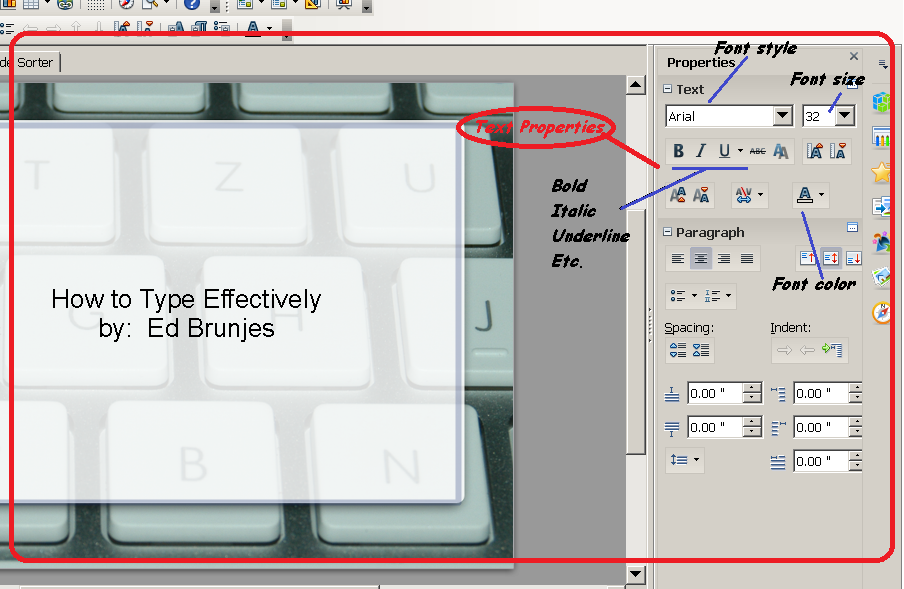Center align the paragraph
Viewport: 904px width, 589px height.
(700, 259)
